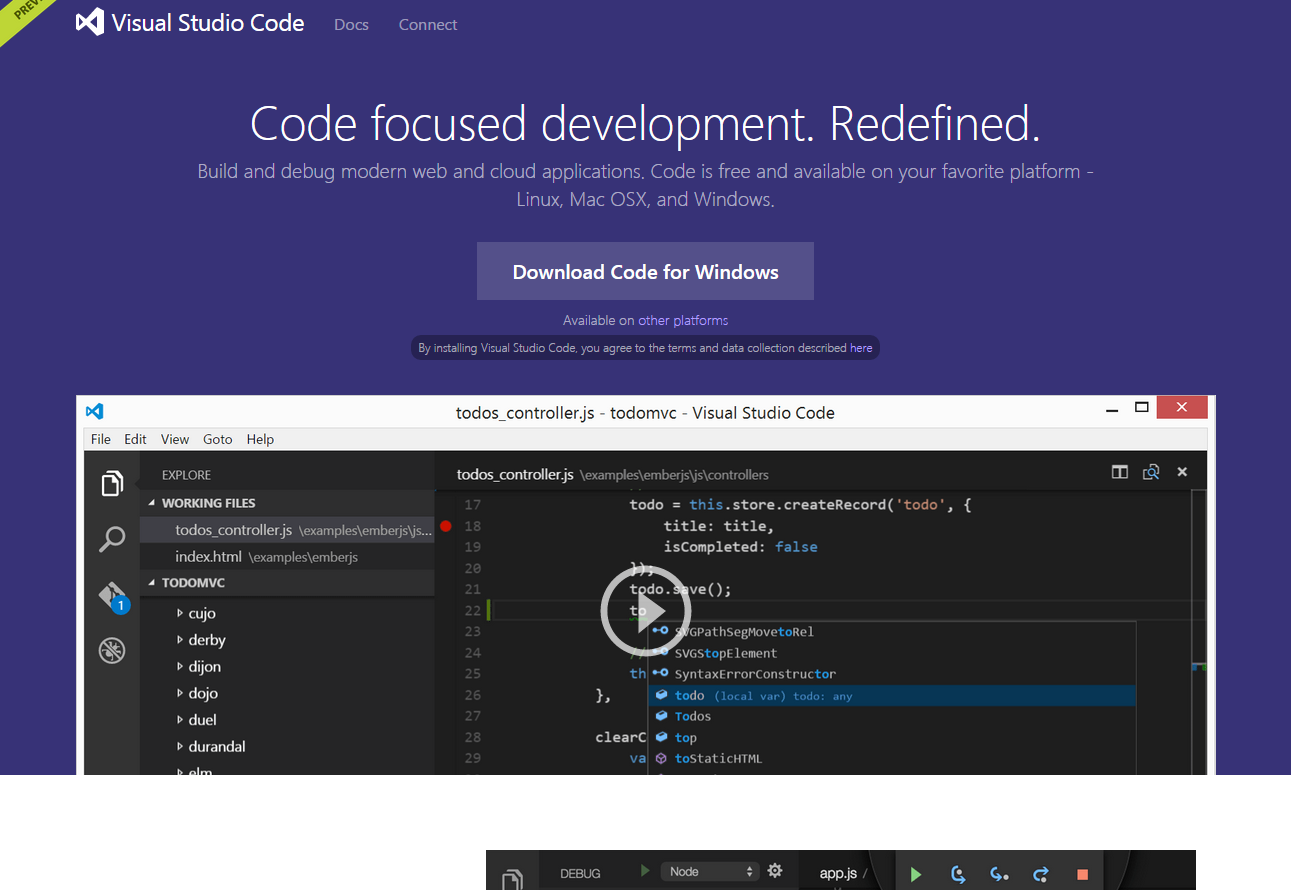
Task: Click the green continue button in debug toolbar
Action: pos(916,875)
